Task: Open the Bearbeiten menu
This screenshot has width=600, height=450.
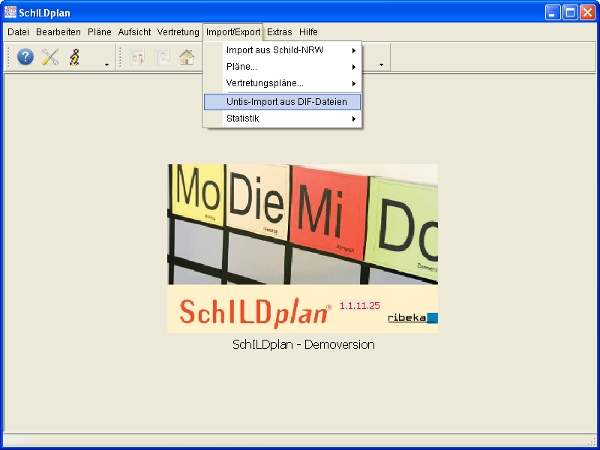Action: [x=58, y=32]
